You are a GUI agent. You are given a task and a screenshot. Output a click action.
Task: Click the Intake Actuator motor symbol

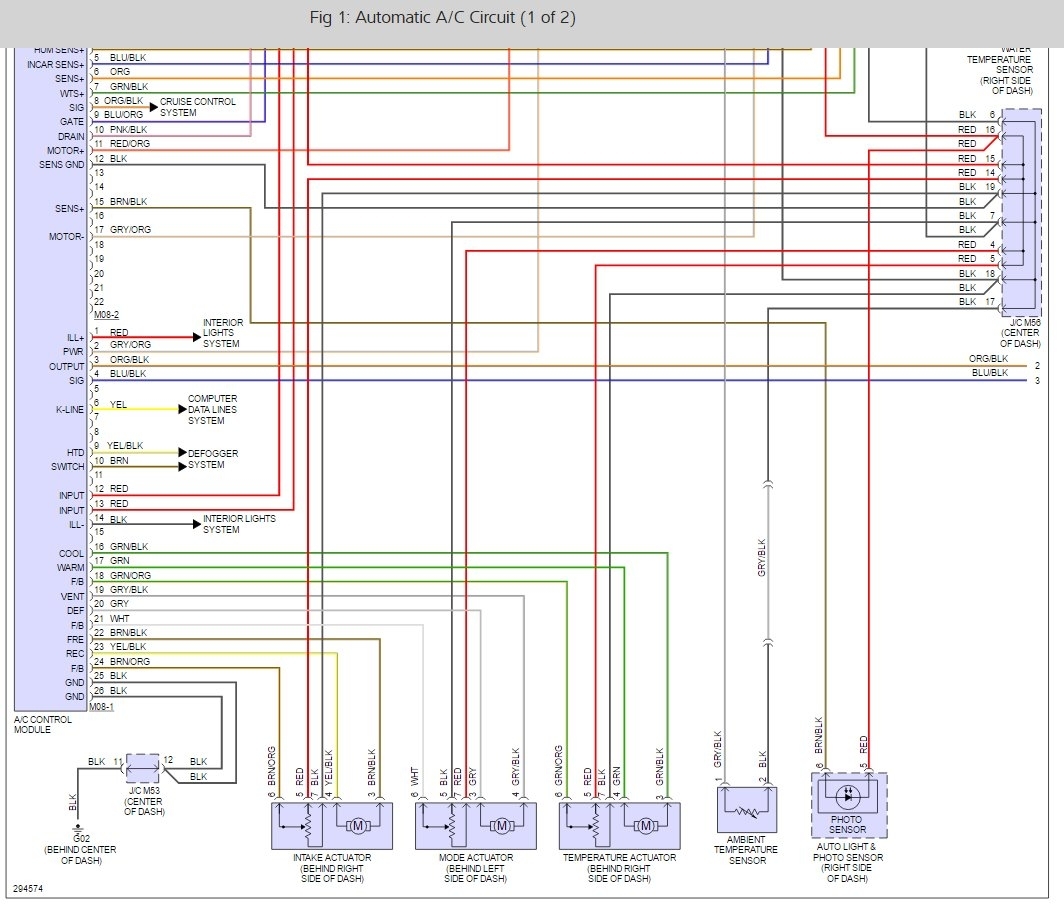pos(358,826)
